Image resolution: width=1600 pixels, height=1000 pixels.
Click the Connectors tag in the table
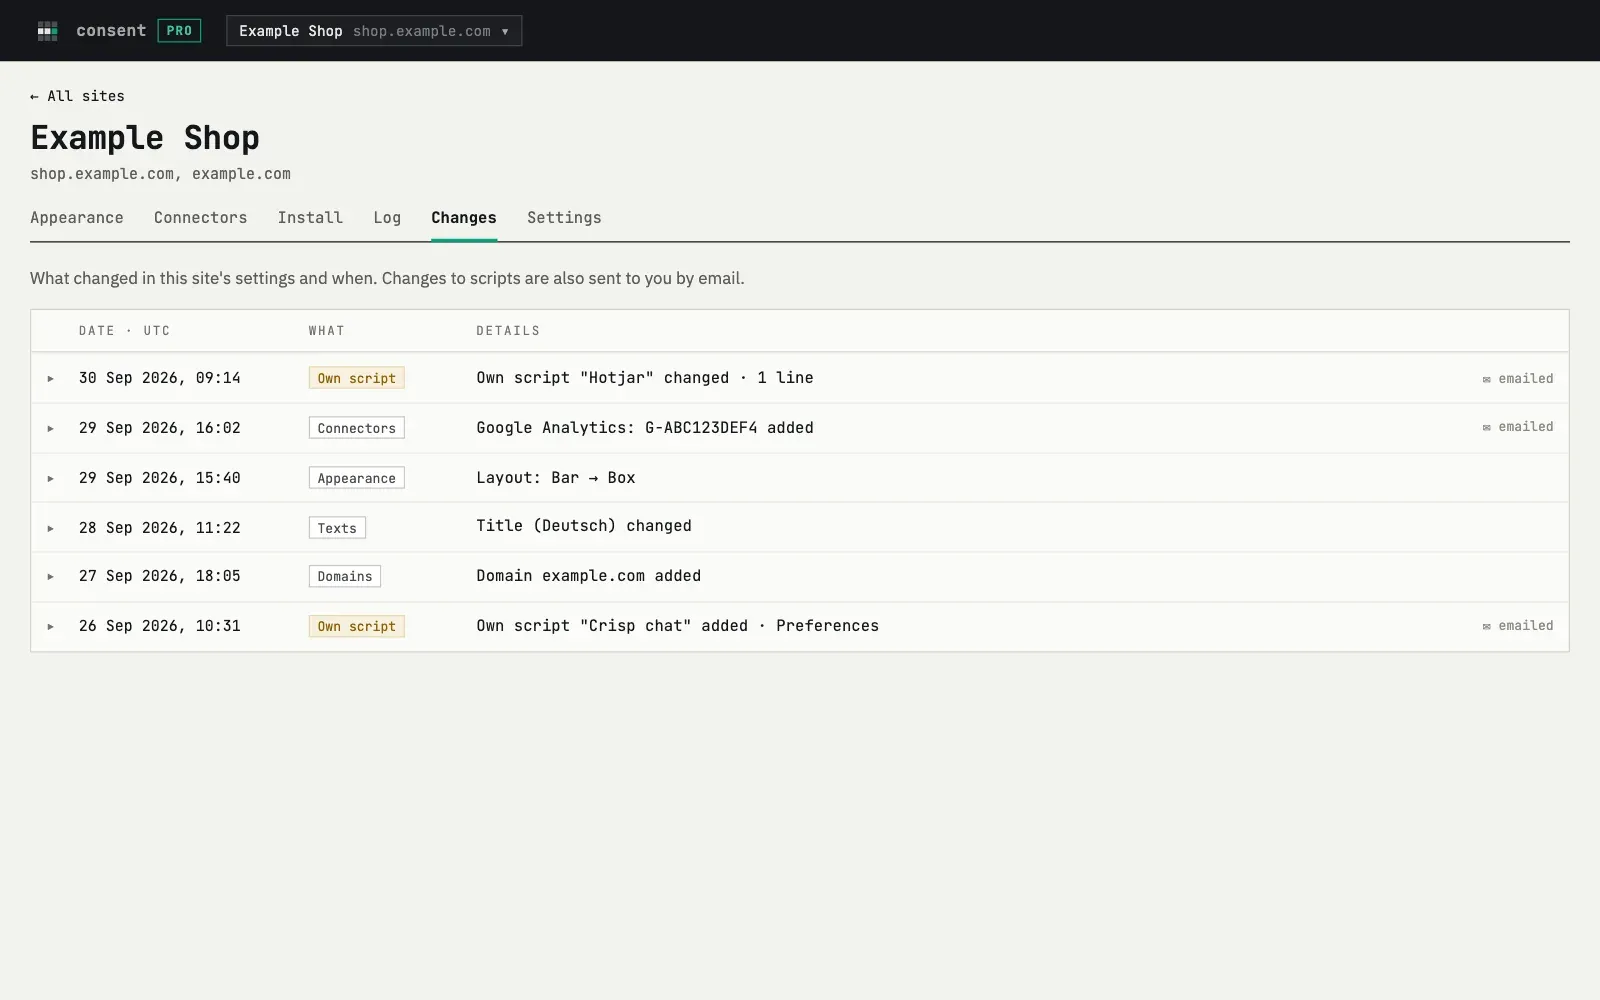click(x=357, y=428)
